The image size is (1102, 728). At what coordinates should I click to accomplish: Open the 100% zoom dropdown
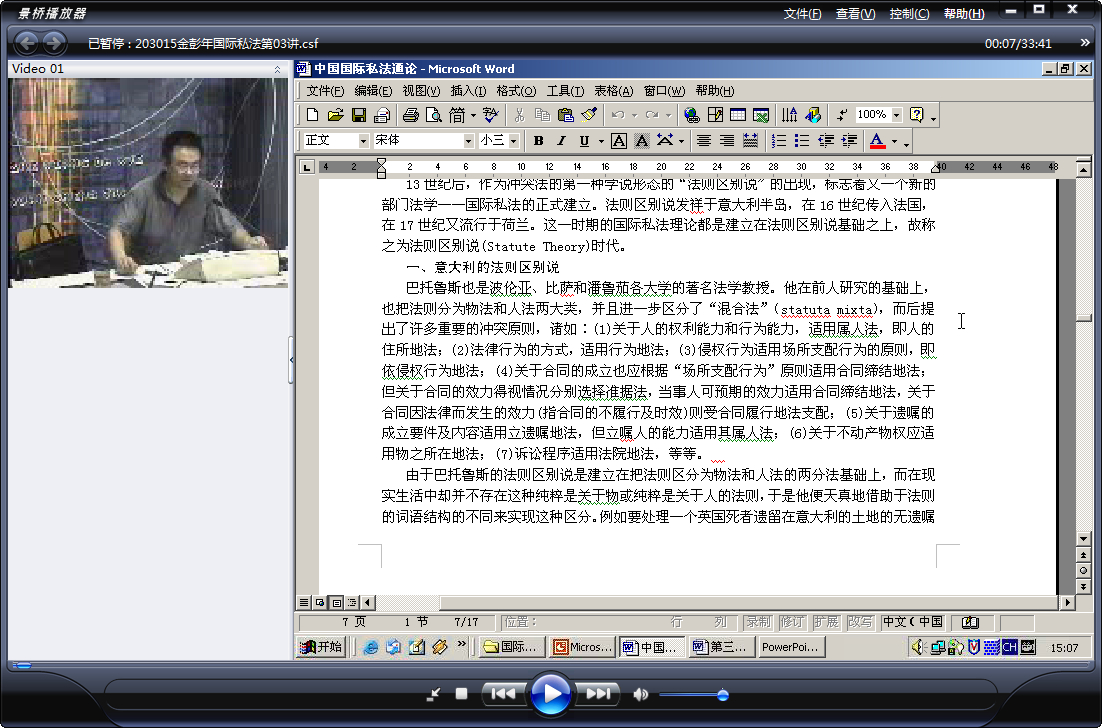[897, 115]
